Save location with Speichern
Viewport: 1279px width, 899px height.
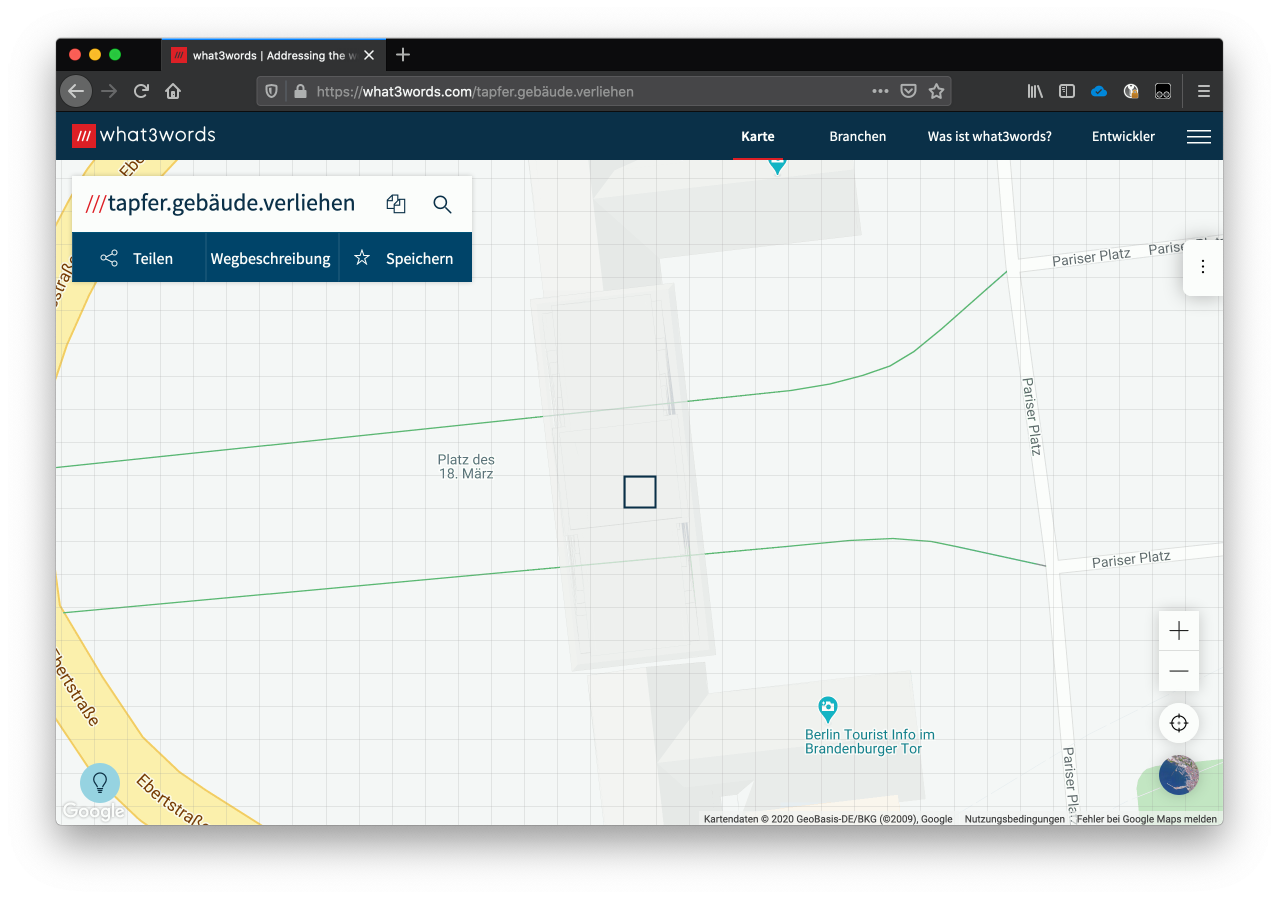coord(405,258)
